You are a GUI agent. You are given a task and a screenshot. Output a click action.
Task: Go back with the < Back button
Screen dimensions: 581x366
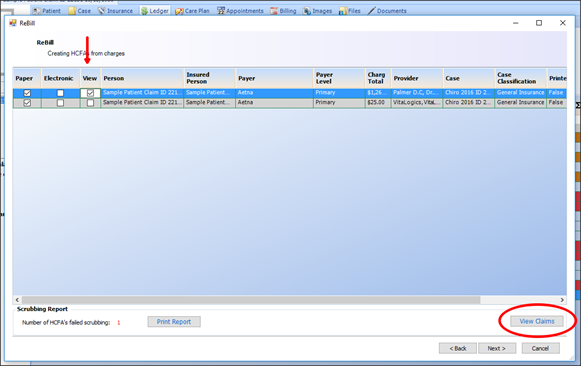tap(458, 348)
